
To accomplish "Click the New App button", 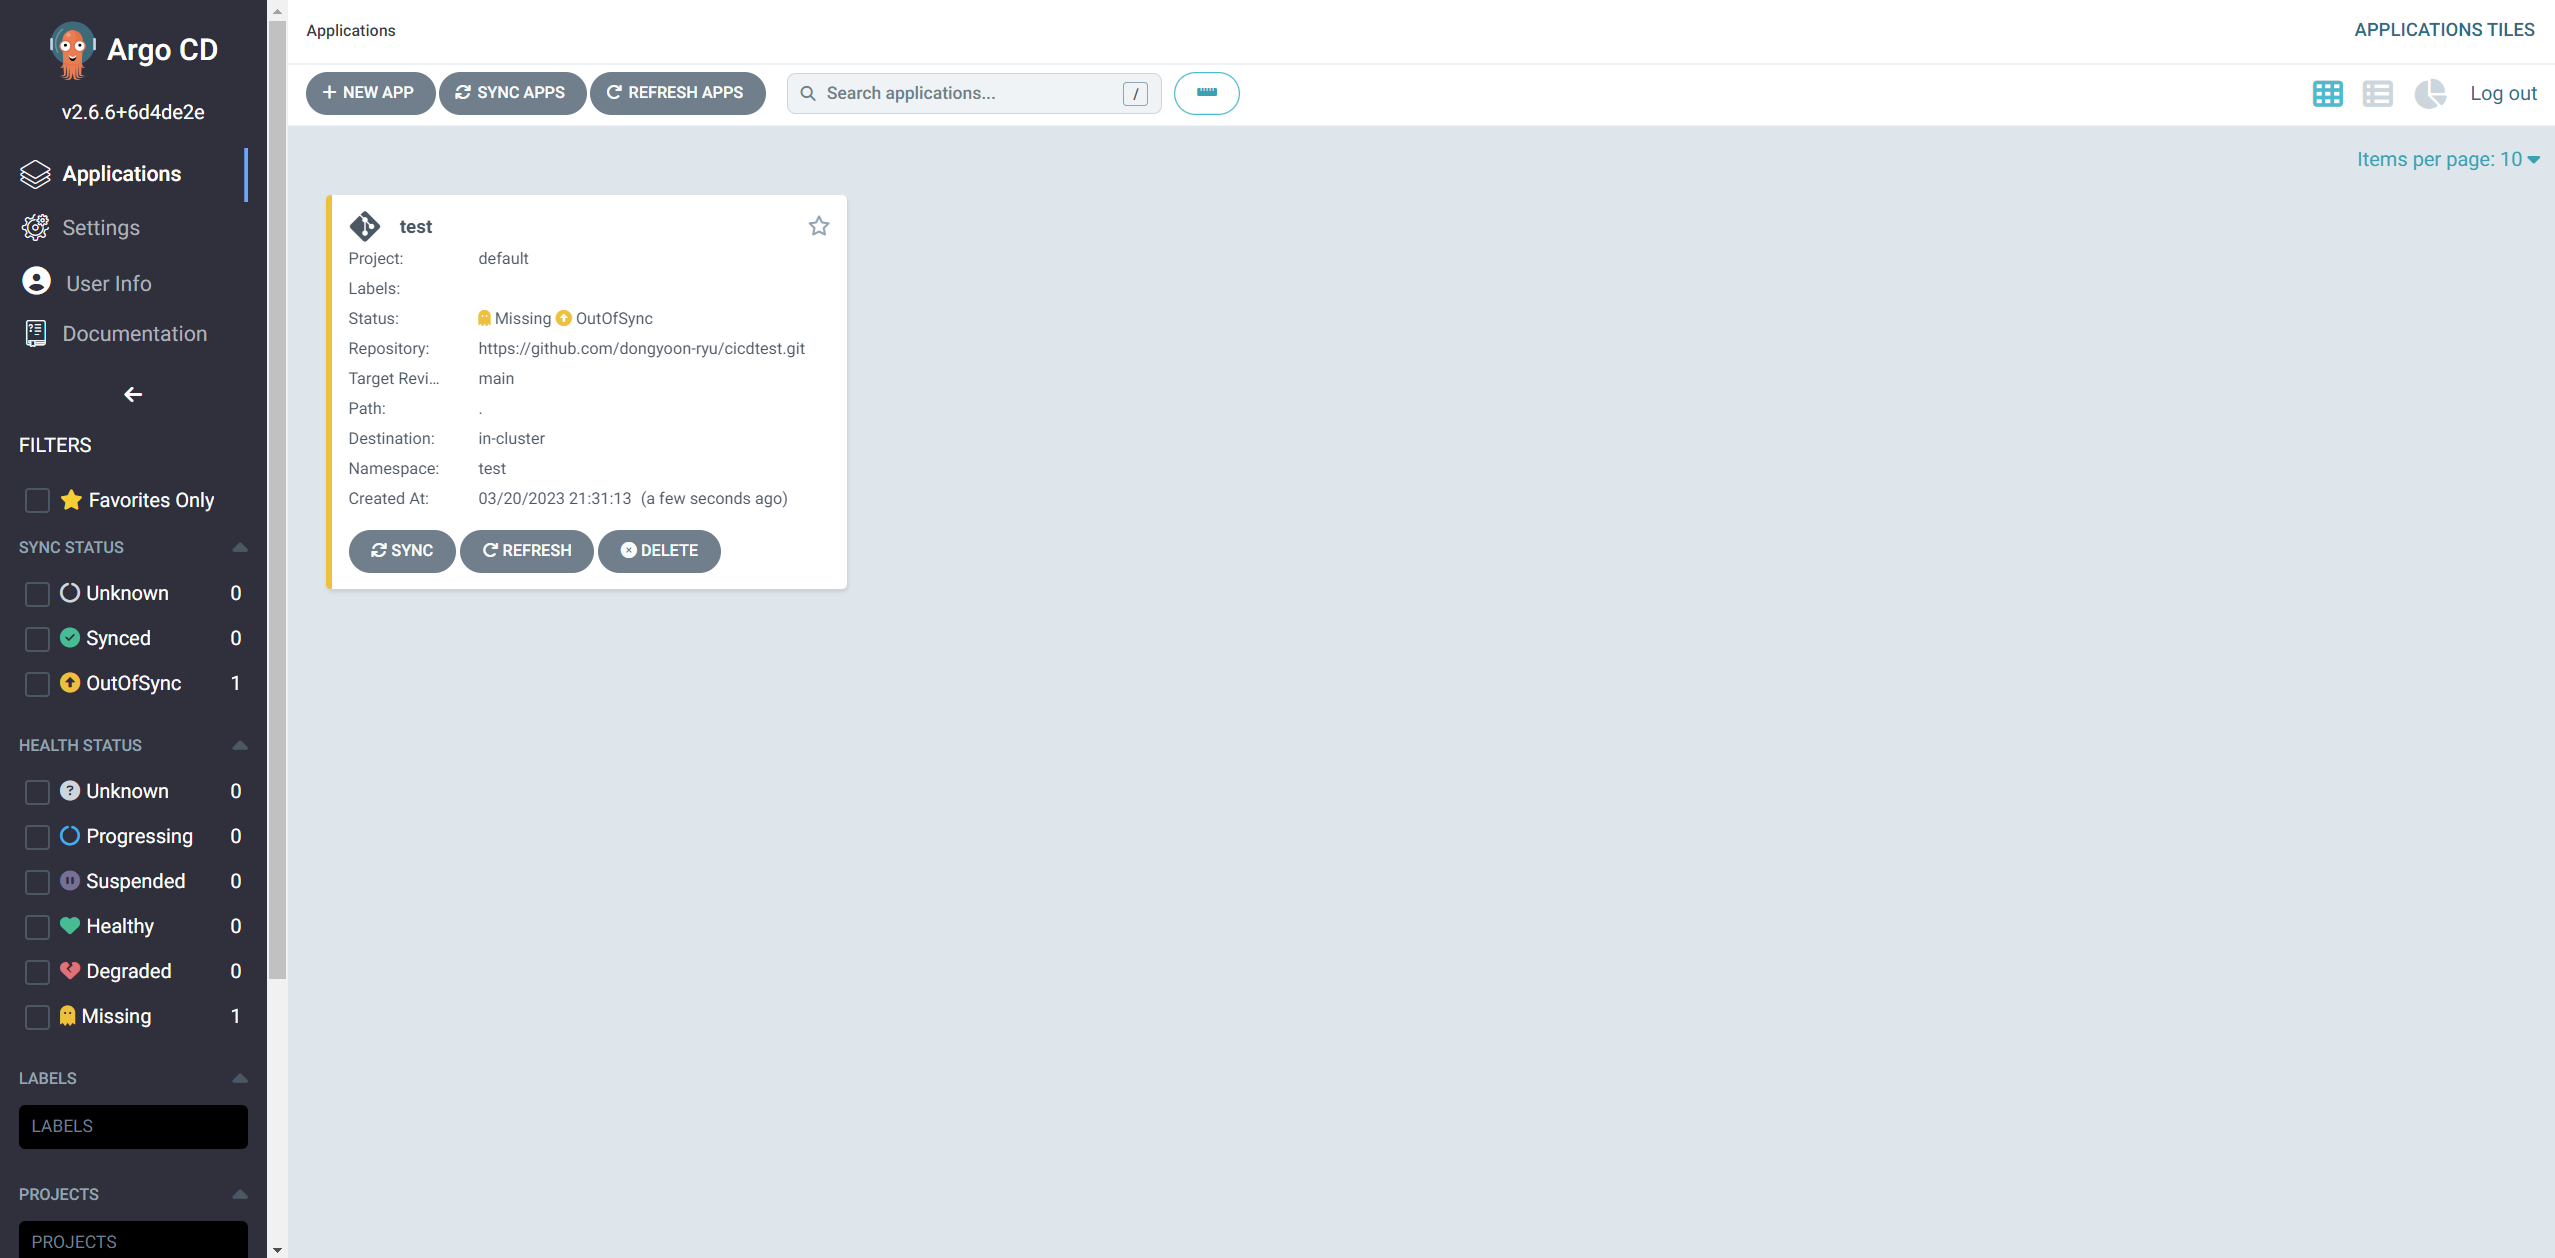I will pyautogui.click(x=369, y=93).
